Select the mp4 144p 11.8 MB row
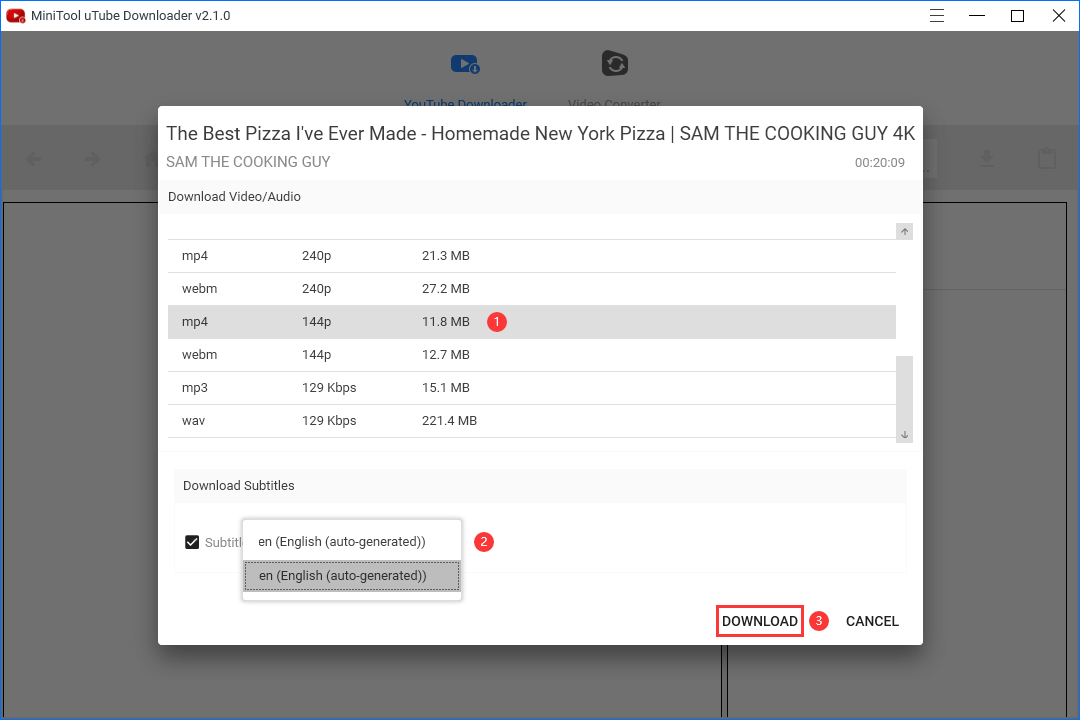The image size is (1080, 720). [532, 322]
